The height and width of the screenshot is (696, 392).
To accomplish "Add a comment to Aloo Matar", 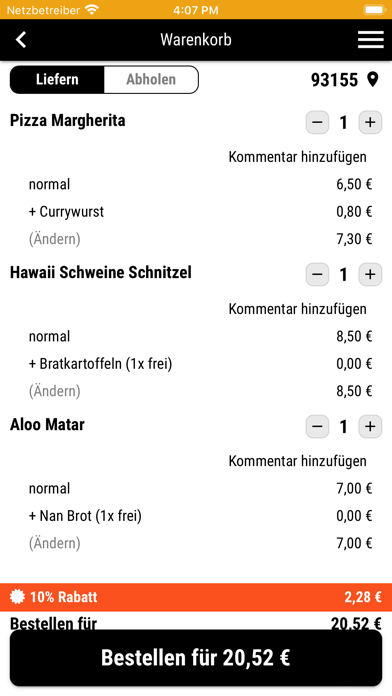I will [297, 461].
